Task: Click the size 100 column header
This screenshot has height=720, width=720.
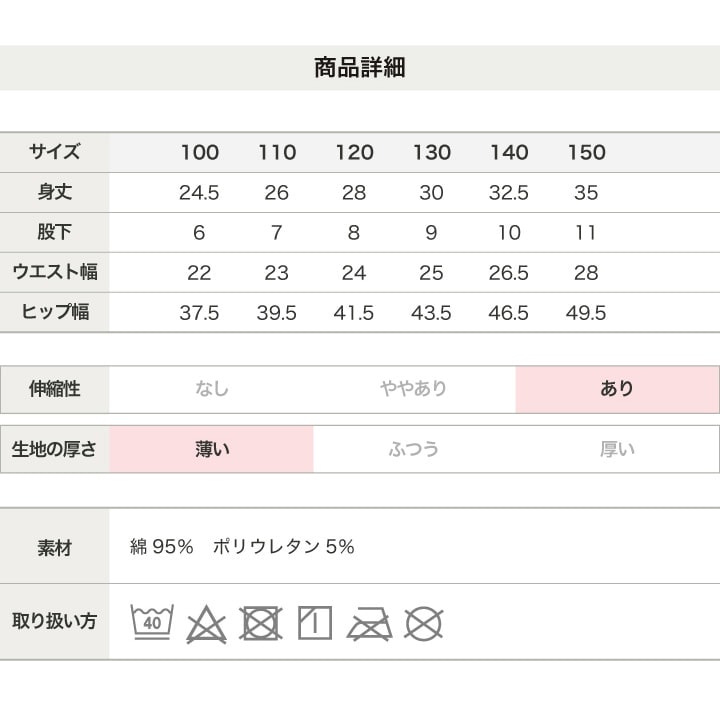Action: 200,152
